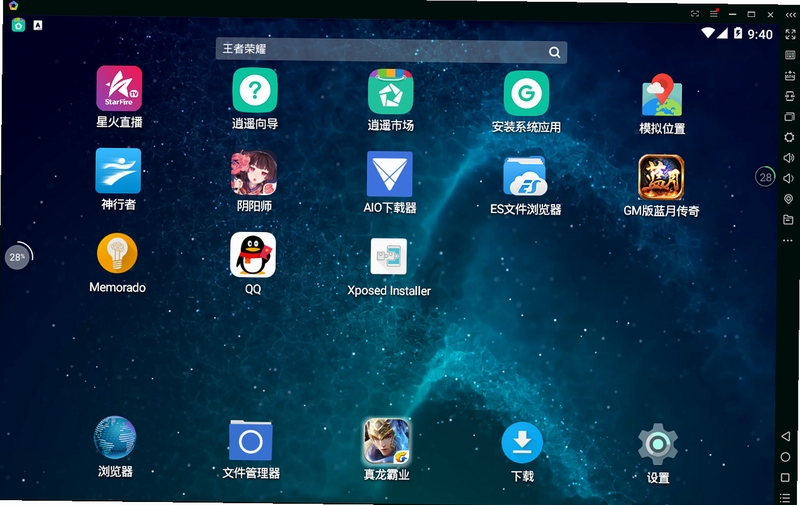Open the 神行者 app
The width and height of the screenshot is (800, 505).
click(118, 171)
